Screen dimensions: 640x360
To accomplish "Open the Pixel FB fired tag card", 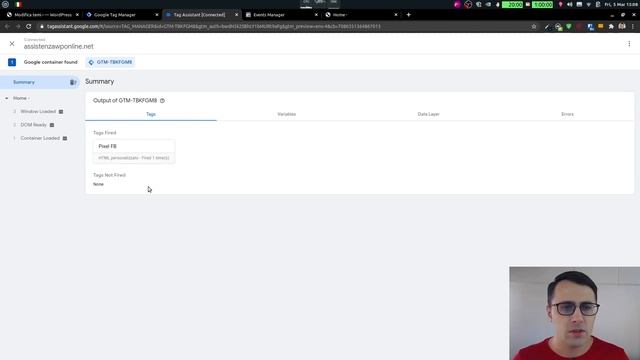I will (134, 151).
